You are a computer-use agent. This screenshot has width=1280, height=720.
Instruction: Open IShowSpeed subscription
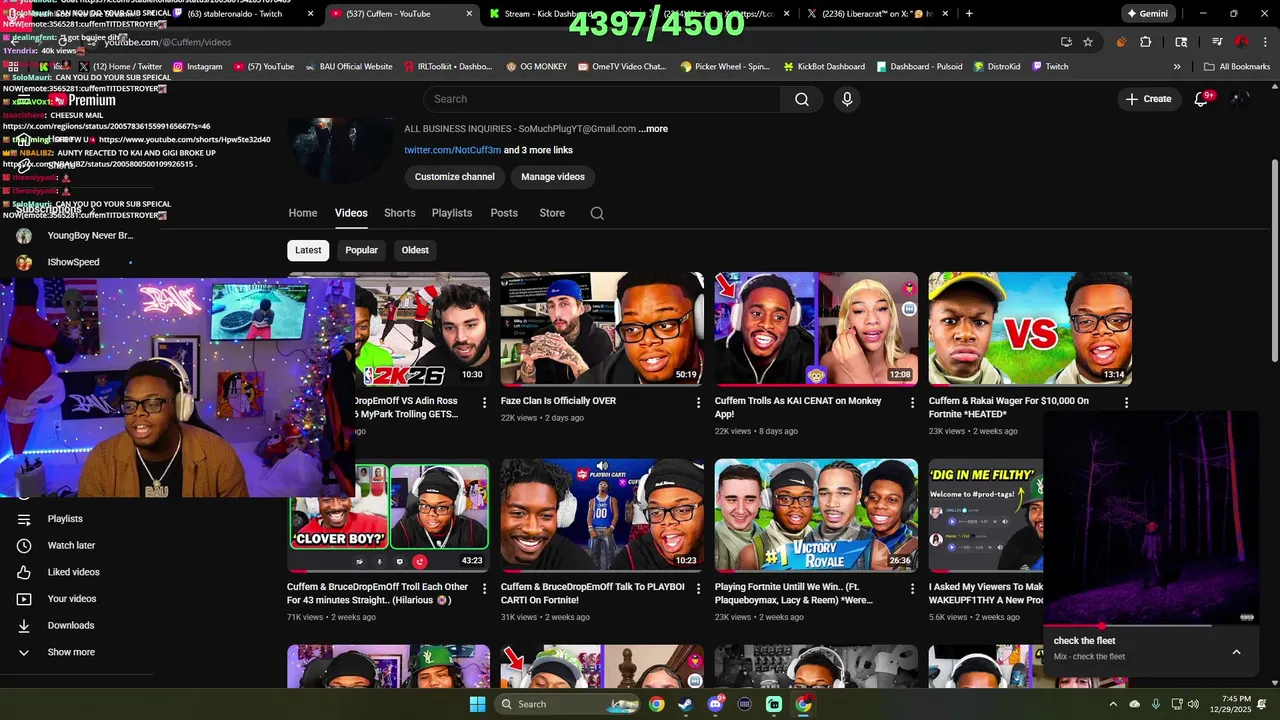point(73,262)
